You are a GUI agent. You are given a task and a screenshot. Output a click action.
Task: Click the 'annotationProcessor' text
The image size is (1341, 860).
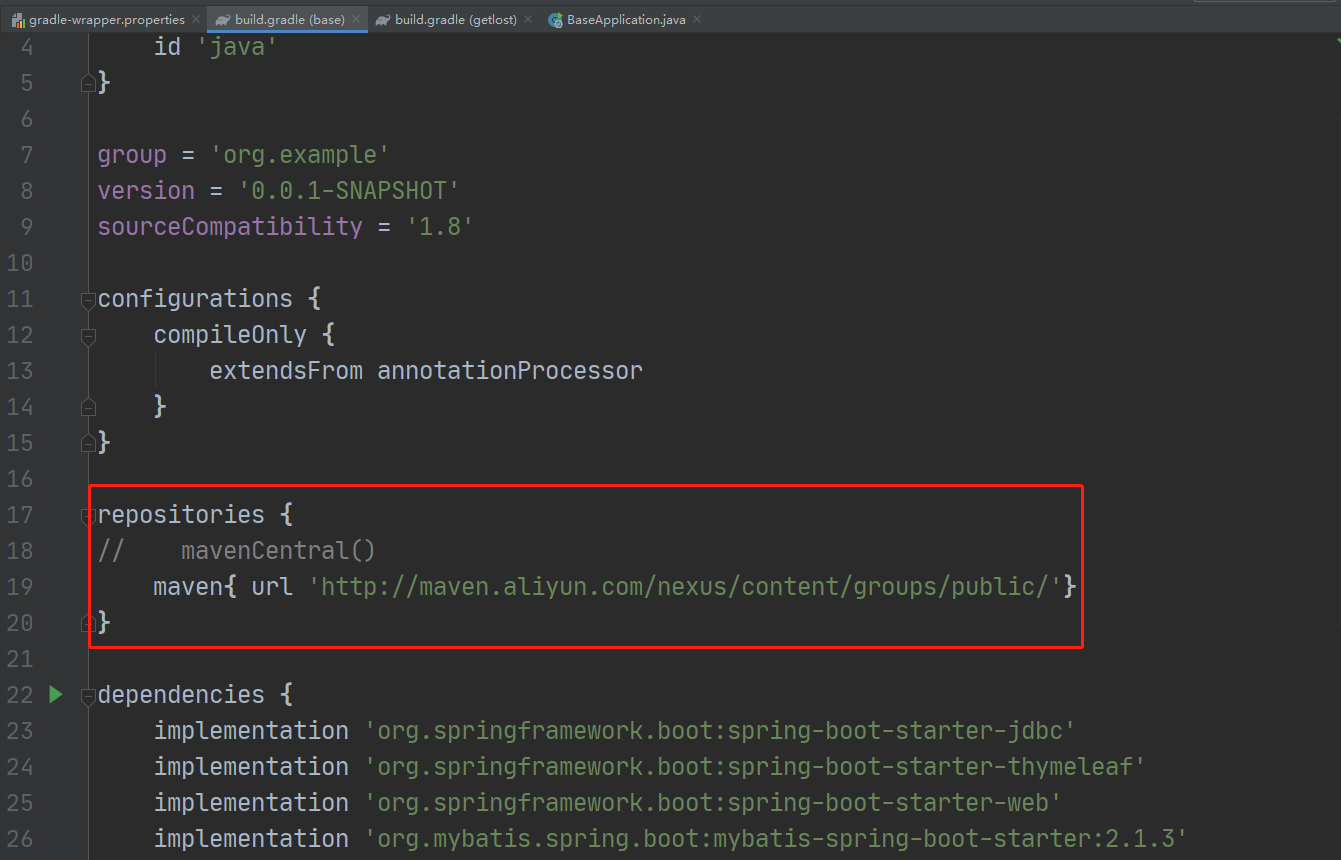[510, 370]
